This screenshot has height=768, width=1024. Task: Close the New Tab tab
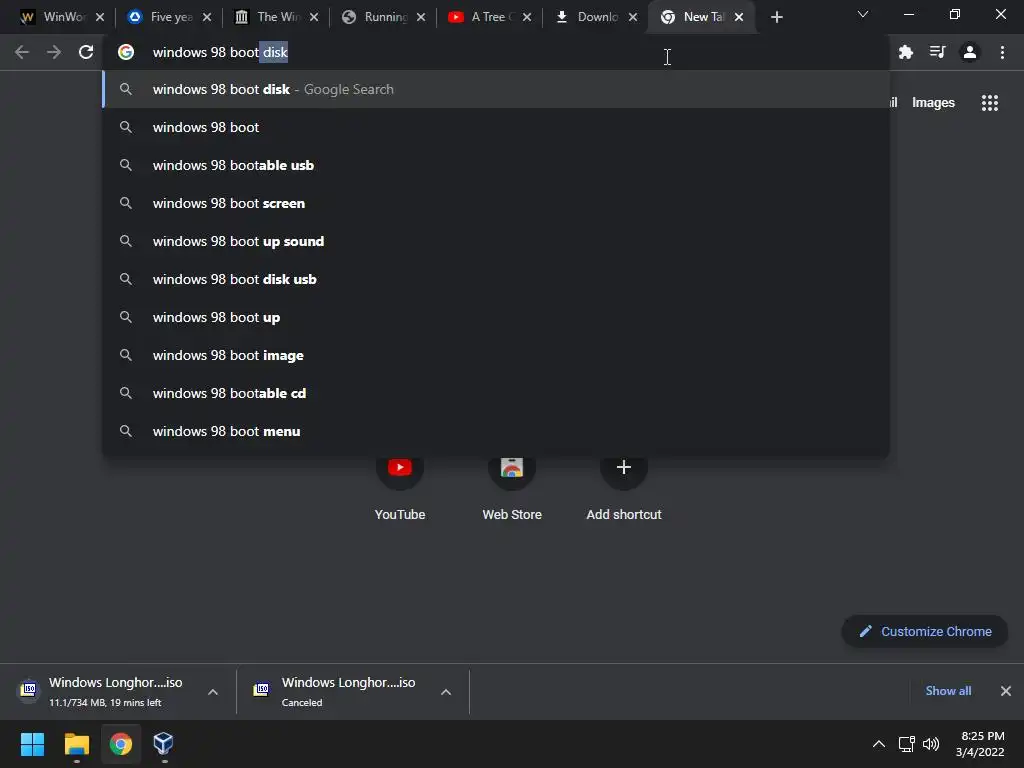739,17
